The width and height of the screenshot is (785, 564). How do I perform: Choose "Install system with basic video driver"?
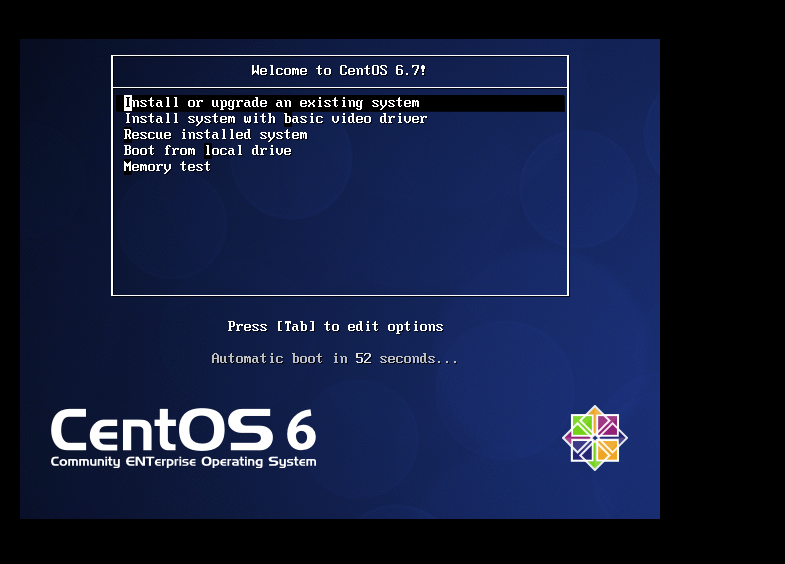275,119
